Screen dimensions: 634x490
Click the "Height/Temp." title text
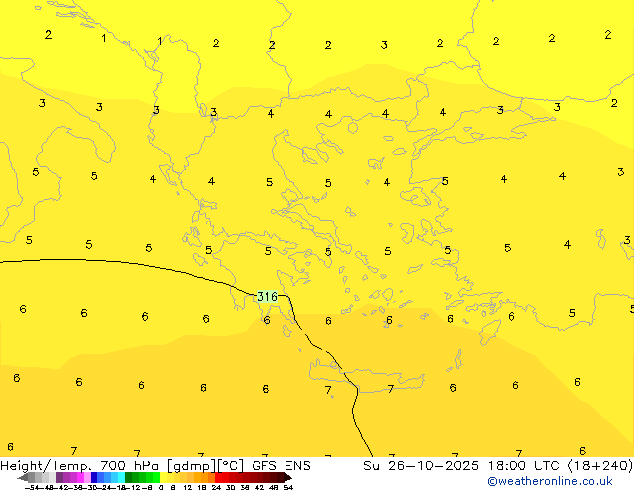click(46, 466)
